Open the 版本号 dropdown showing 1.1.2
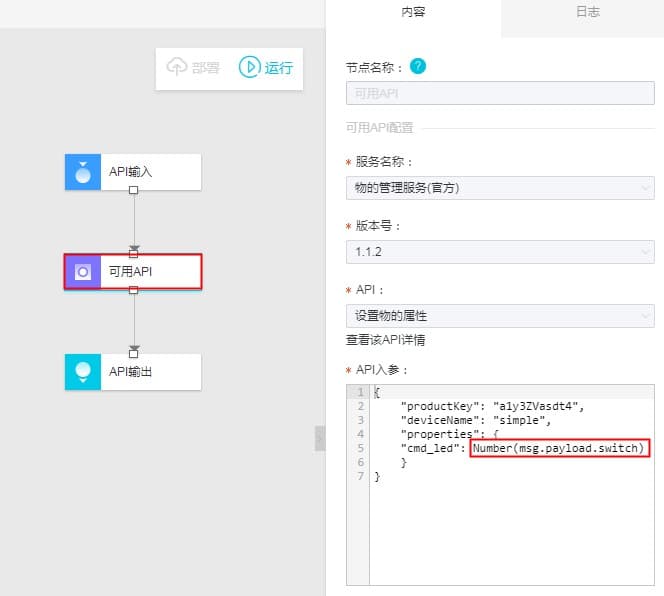The width and height of the screenshot is (664, 596). click(x=500, y=252)
